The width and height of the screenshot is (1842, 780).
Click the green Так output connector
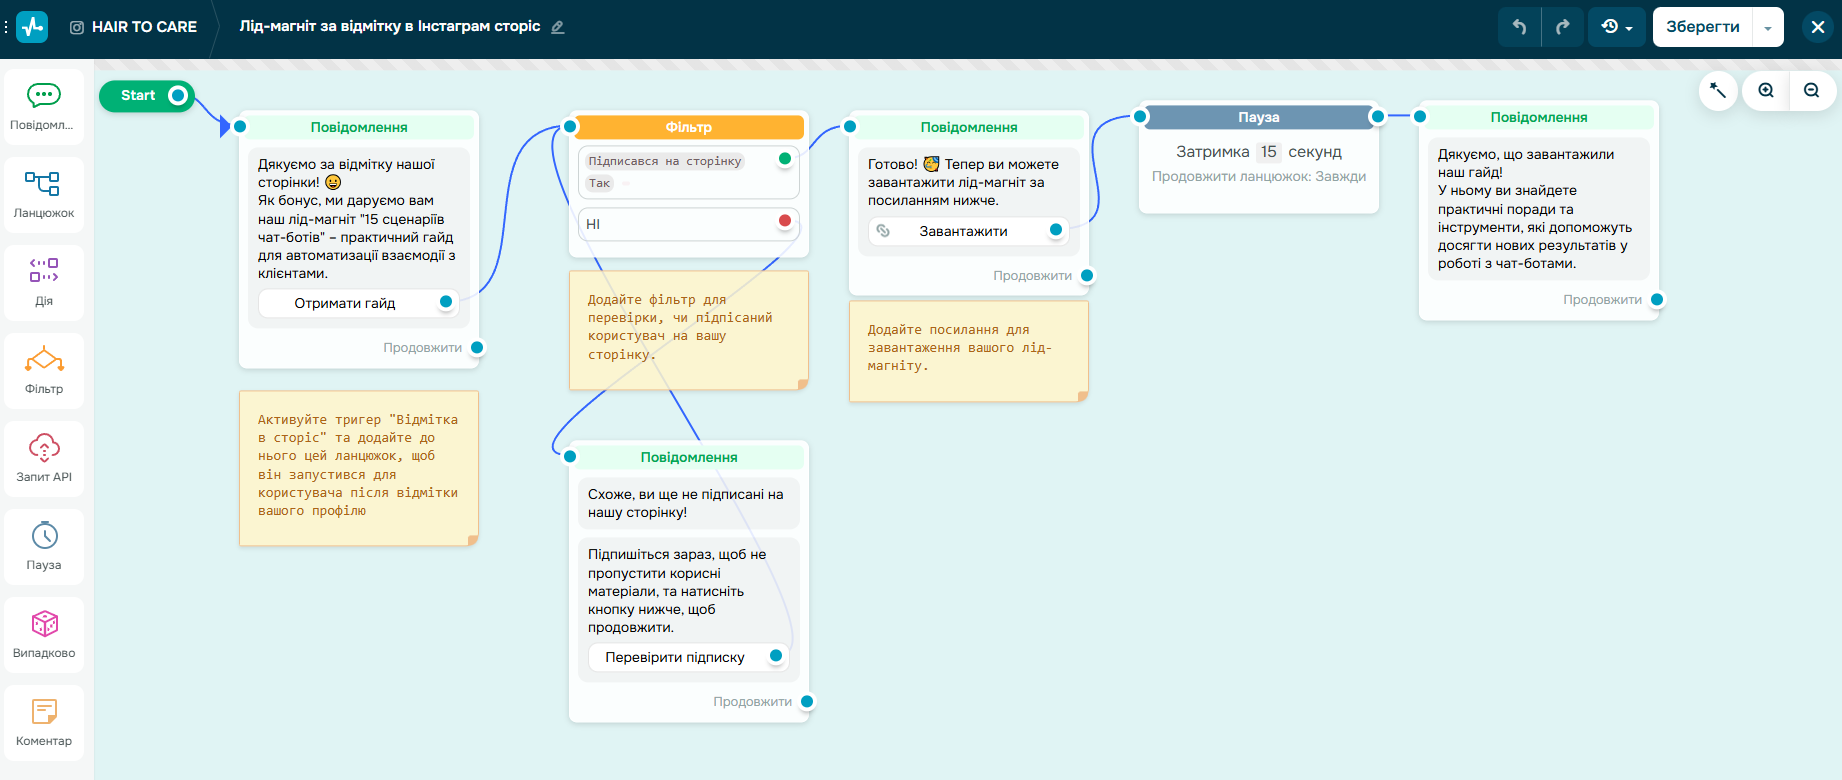[x=785, y=158]
